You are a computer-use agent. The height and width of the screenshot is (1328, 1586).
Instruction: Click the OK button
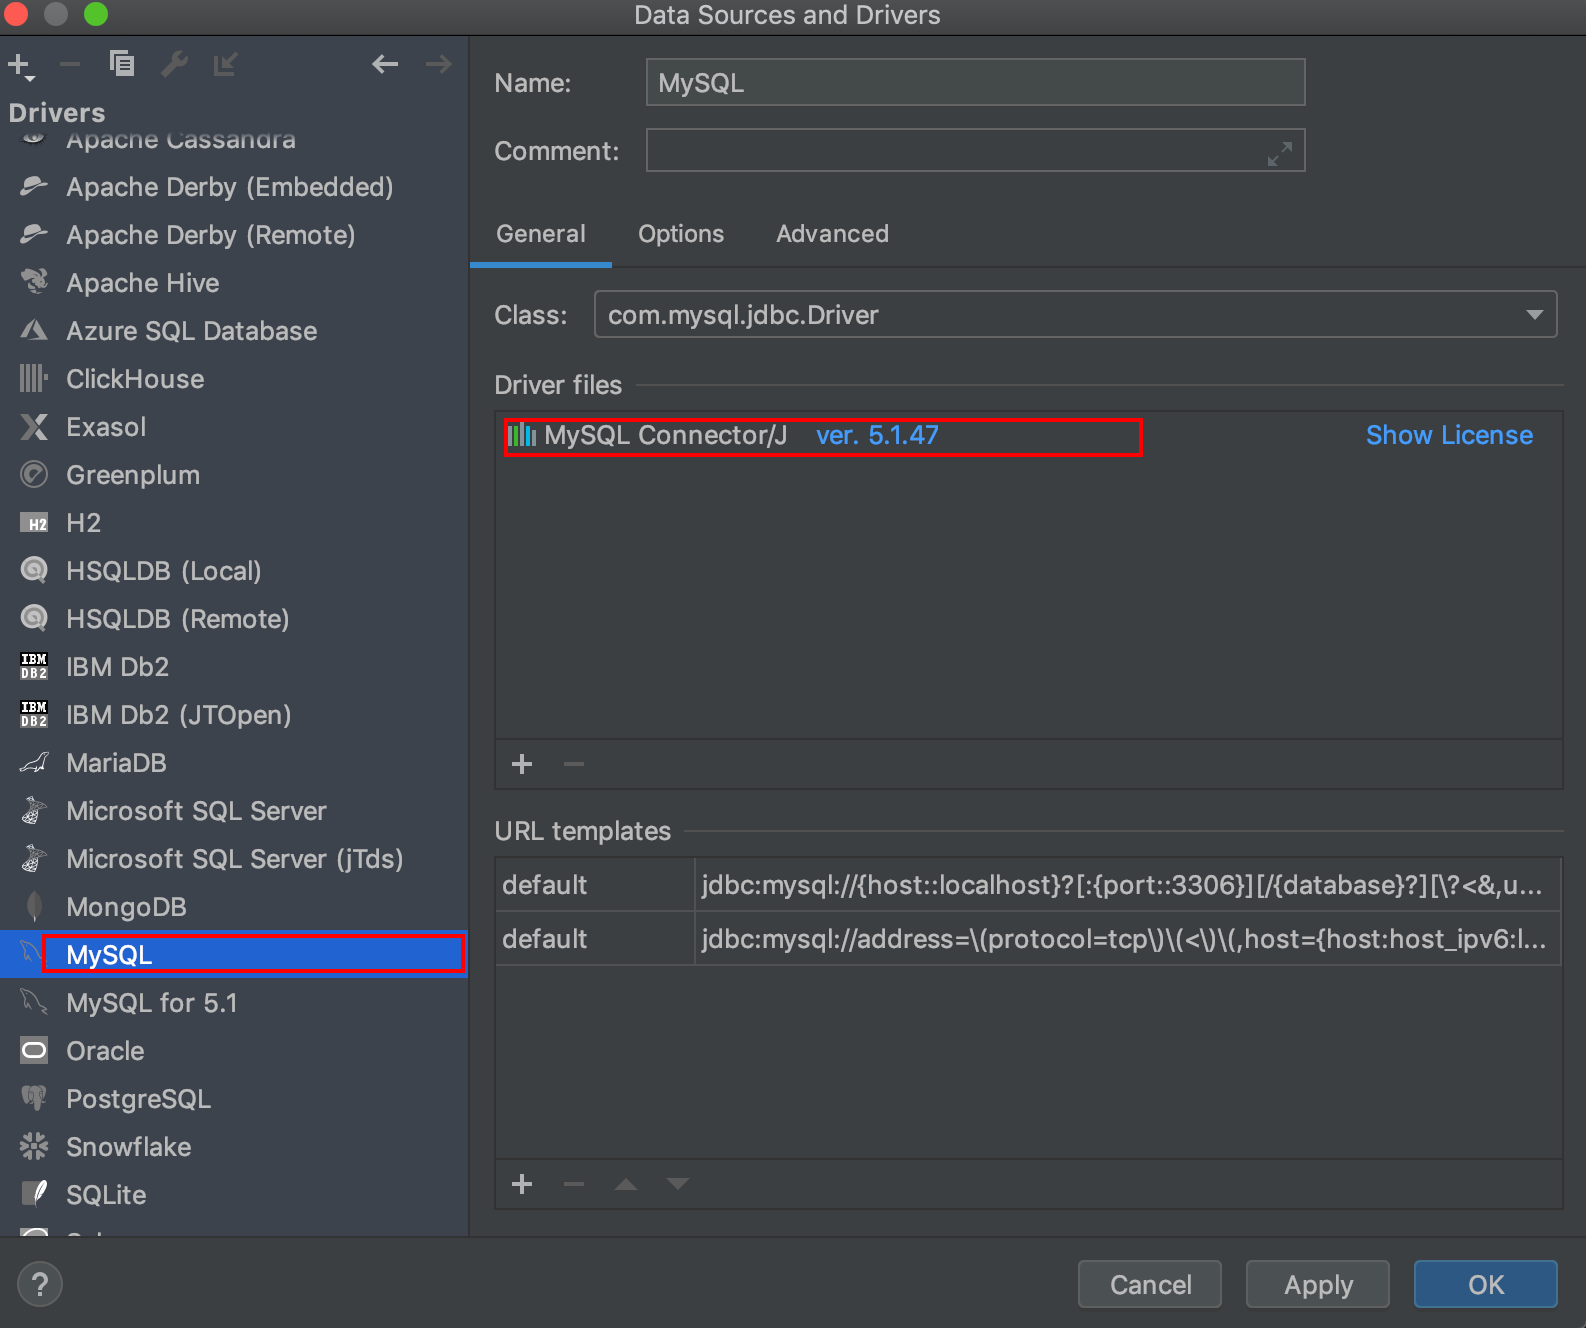pos(1486,1284)
